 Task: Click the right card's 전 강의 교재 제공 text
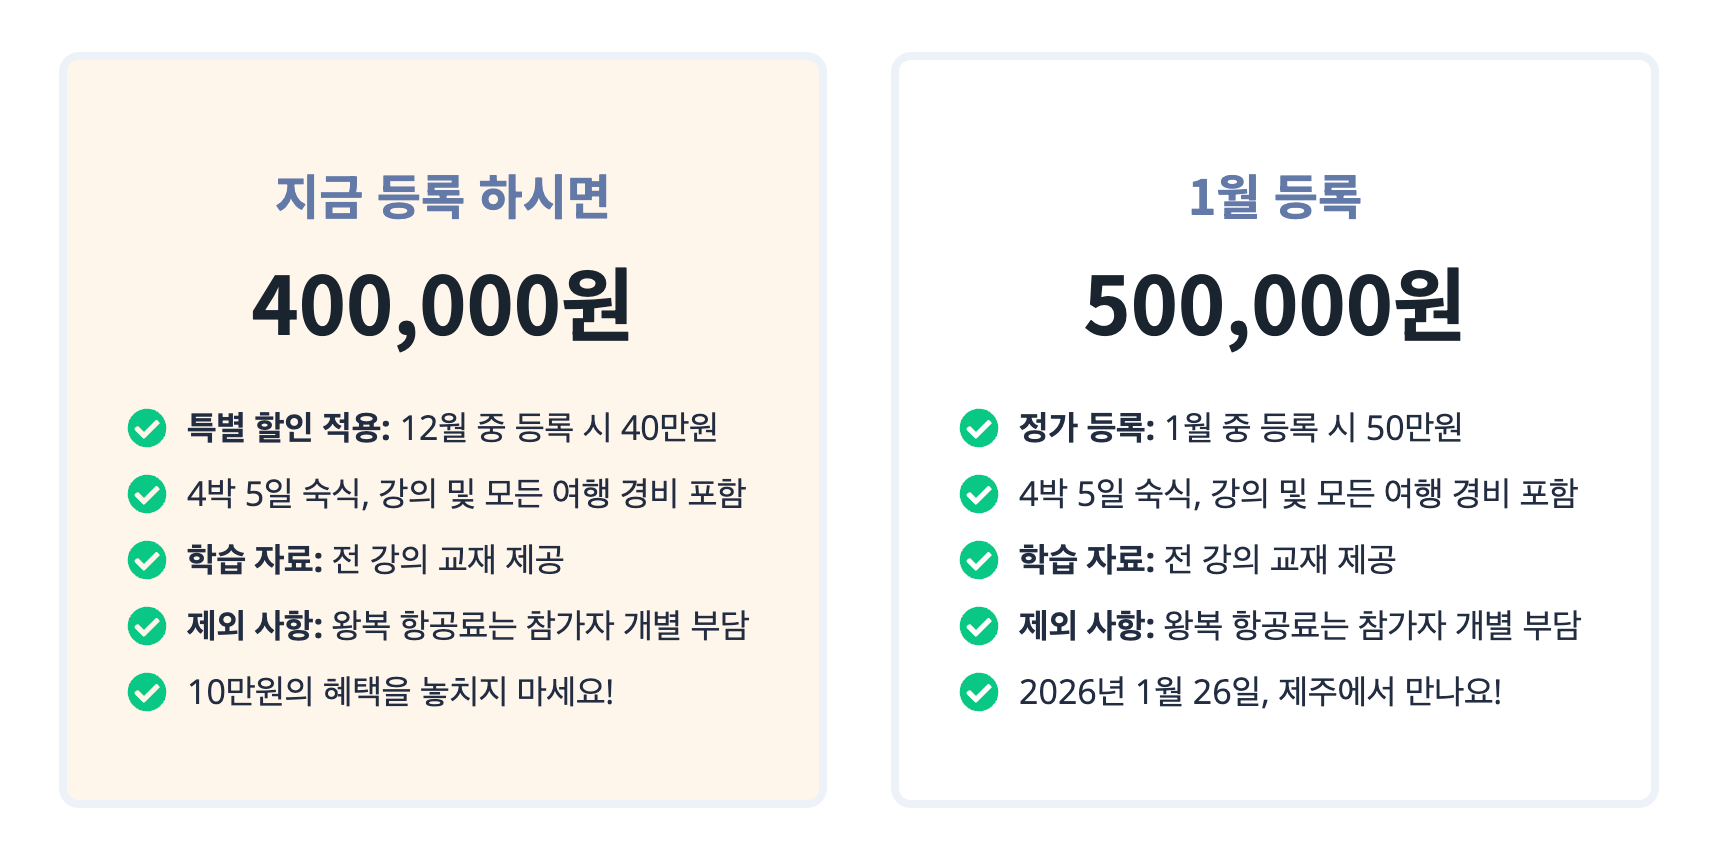click(1280, 560)
